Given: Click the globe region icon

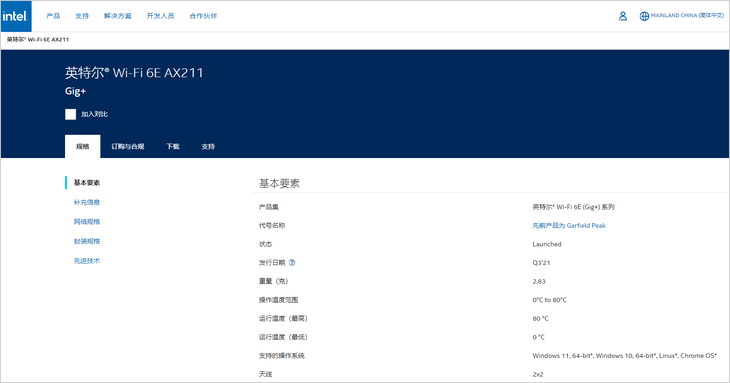Looking at the screenshot, I should (x=644, y=16).
